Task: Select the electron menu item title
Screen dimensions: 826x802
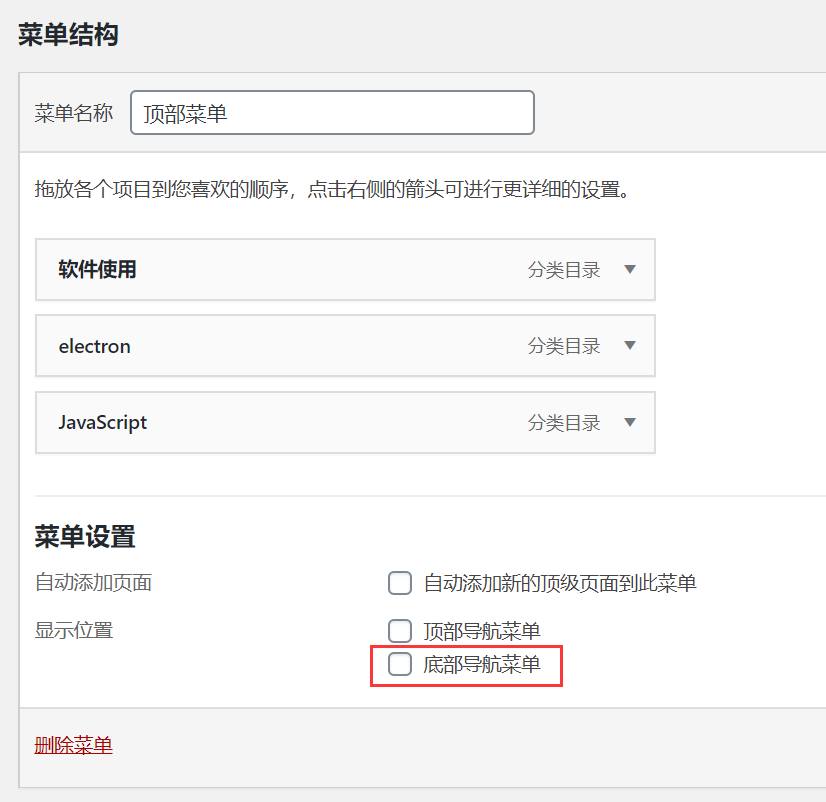Action: 94,346
